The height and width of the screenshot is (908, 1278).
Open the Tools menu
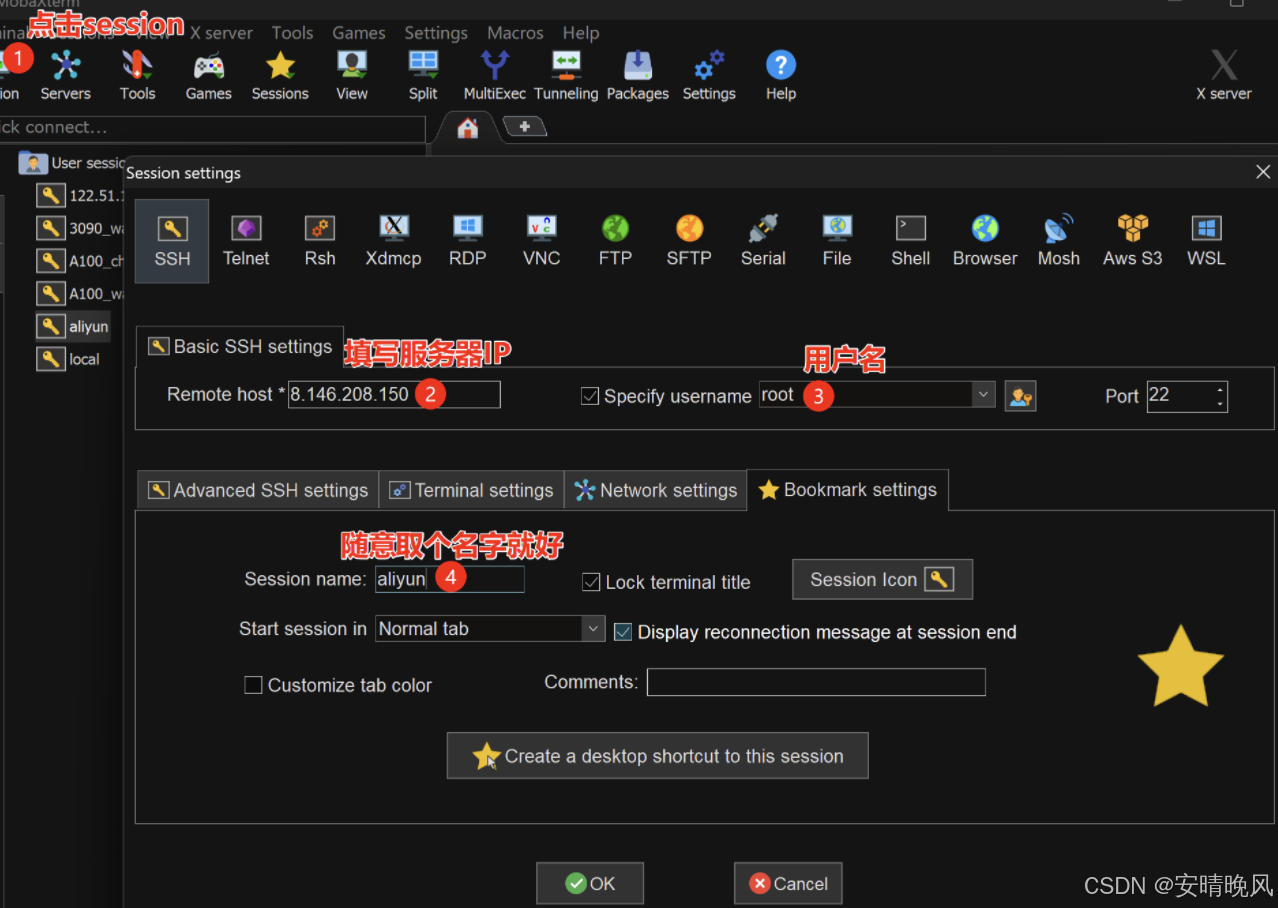click(292, 33)
